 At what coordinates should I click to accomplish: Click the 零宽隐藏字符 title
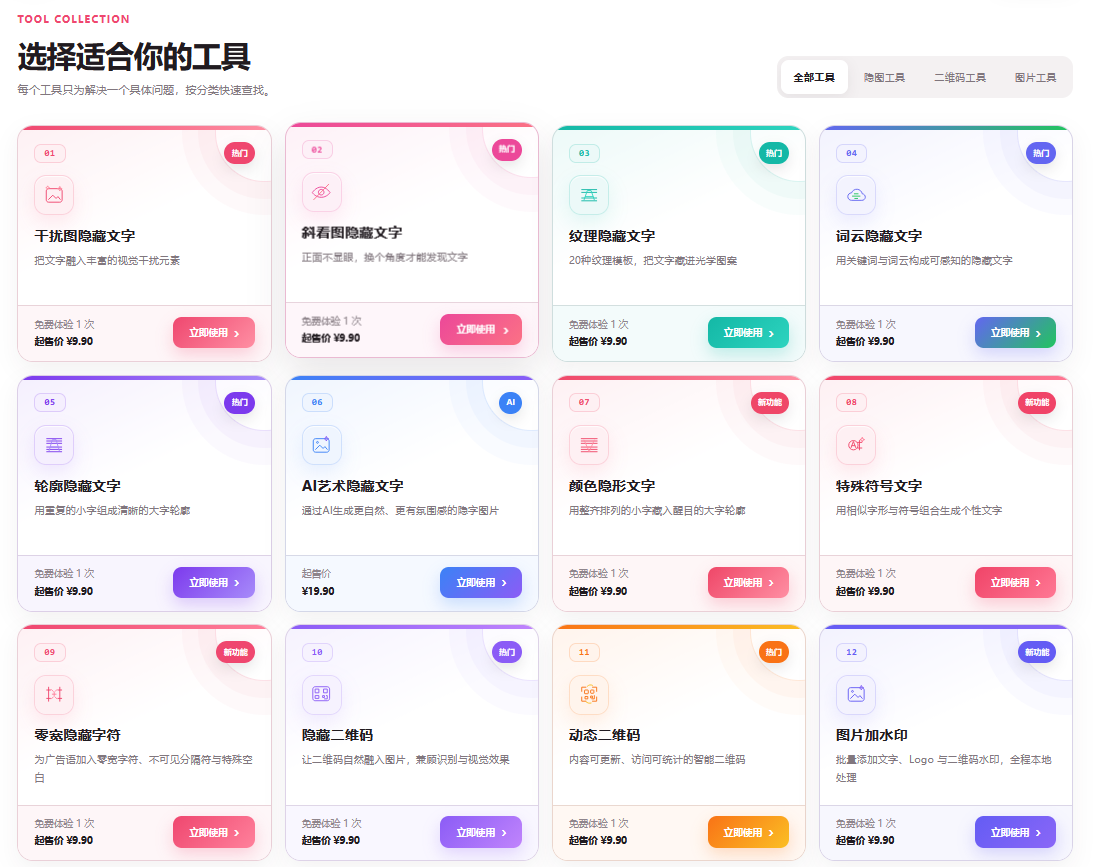(77, 734)
